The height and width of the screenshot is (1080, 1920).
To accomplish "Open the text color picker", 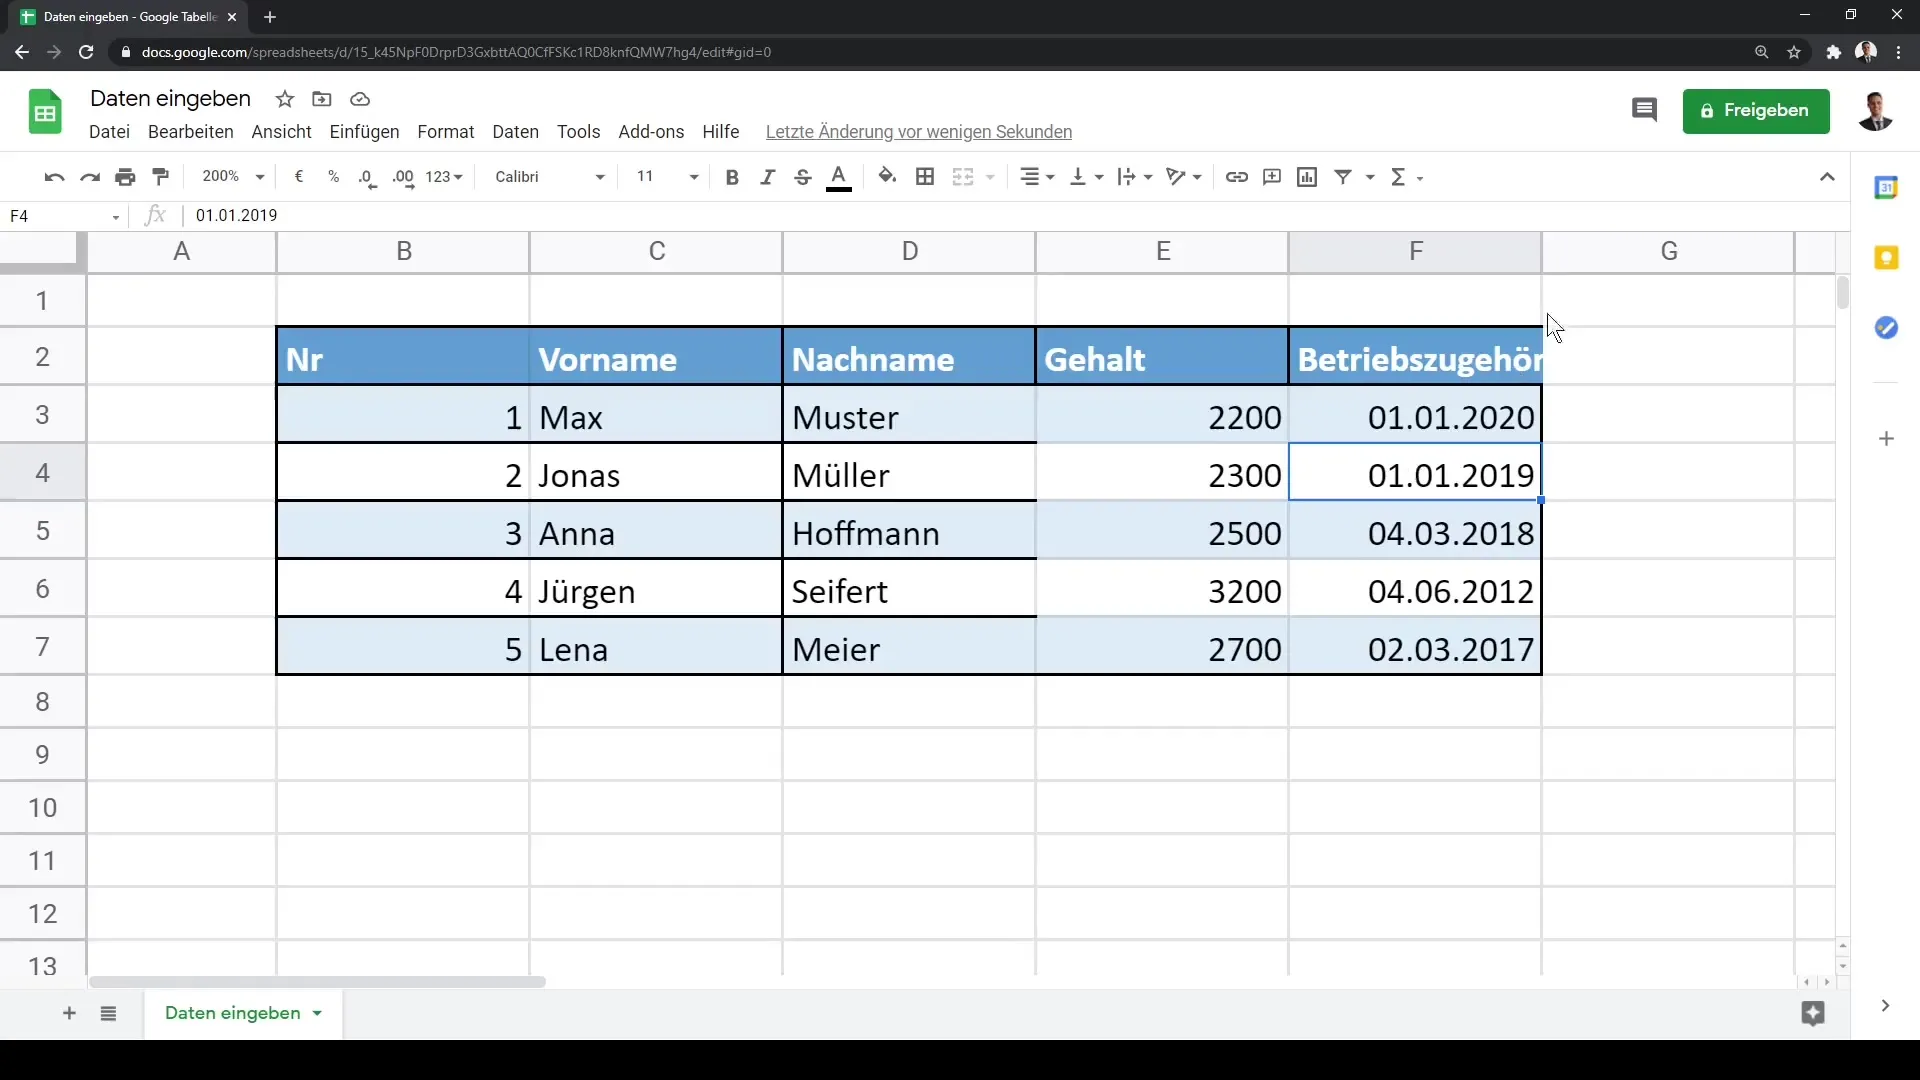I will tap(839, 177).
